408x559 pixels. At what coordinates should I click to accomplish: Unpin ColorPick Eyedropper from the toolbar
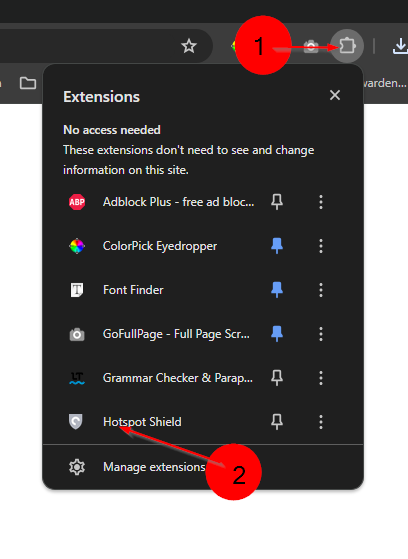coord(277,246)
